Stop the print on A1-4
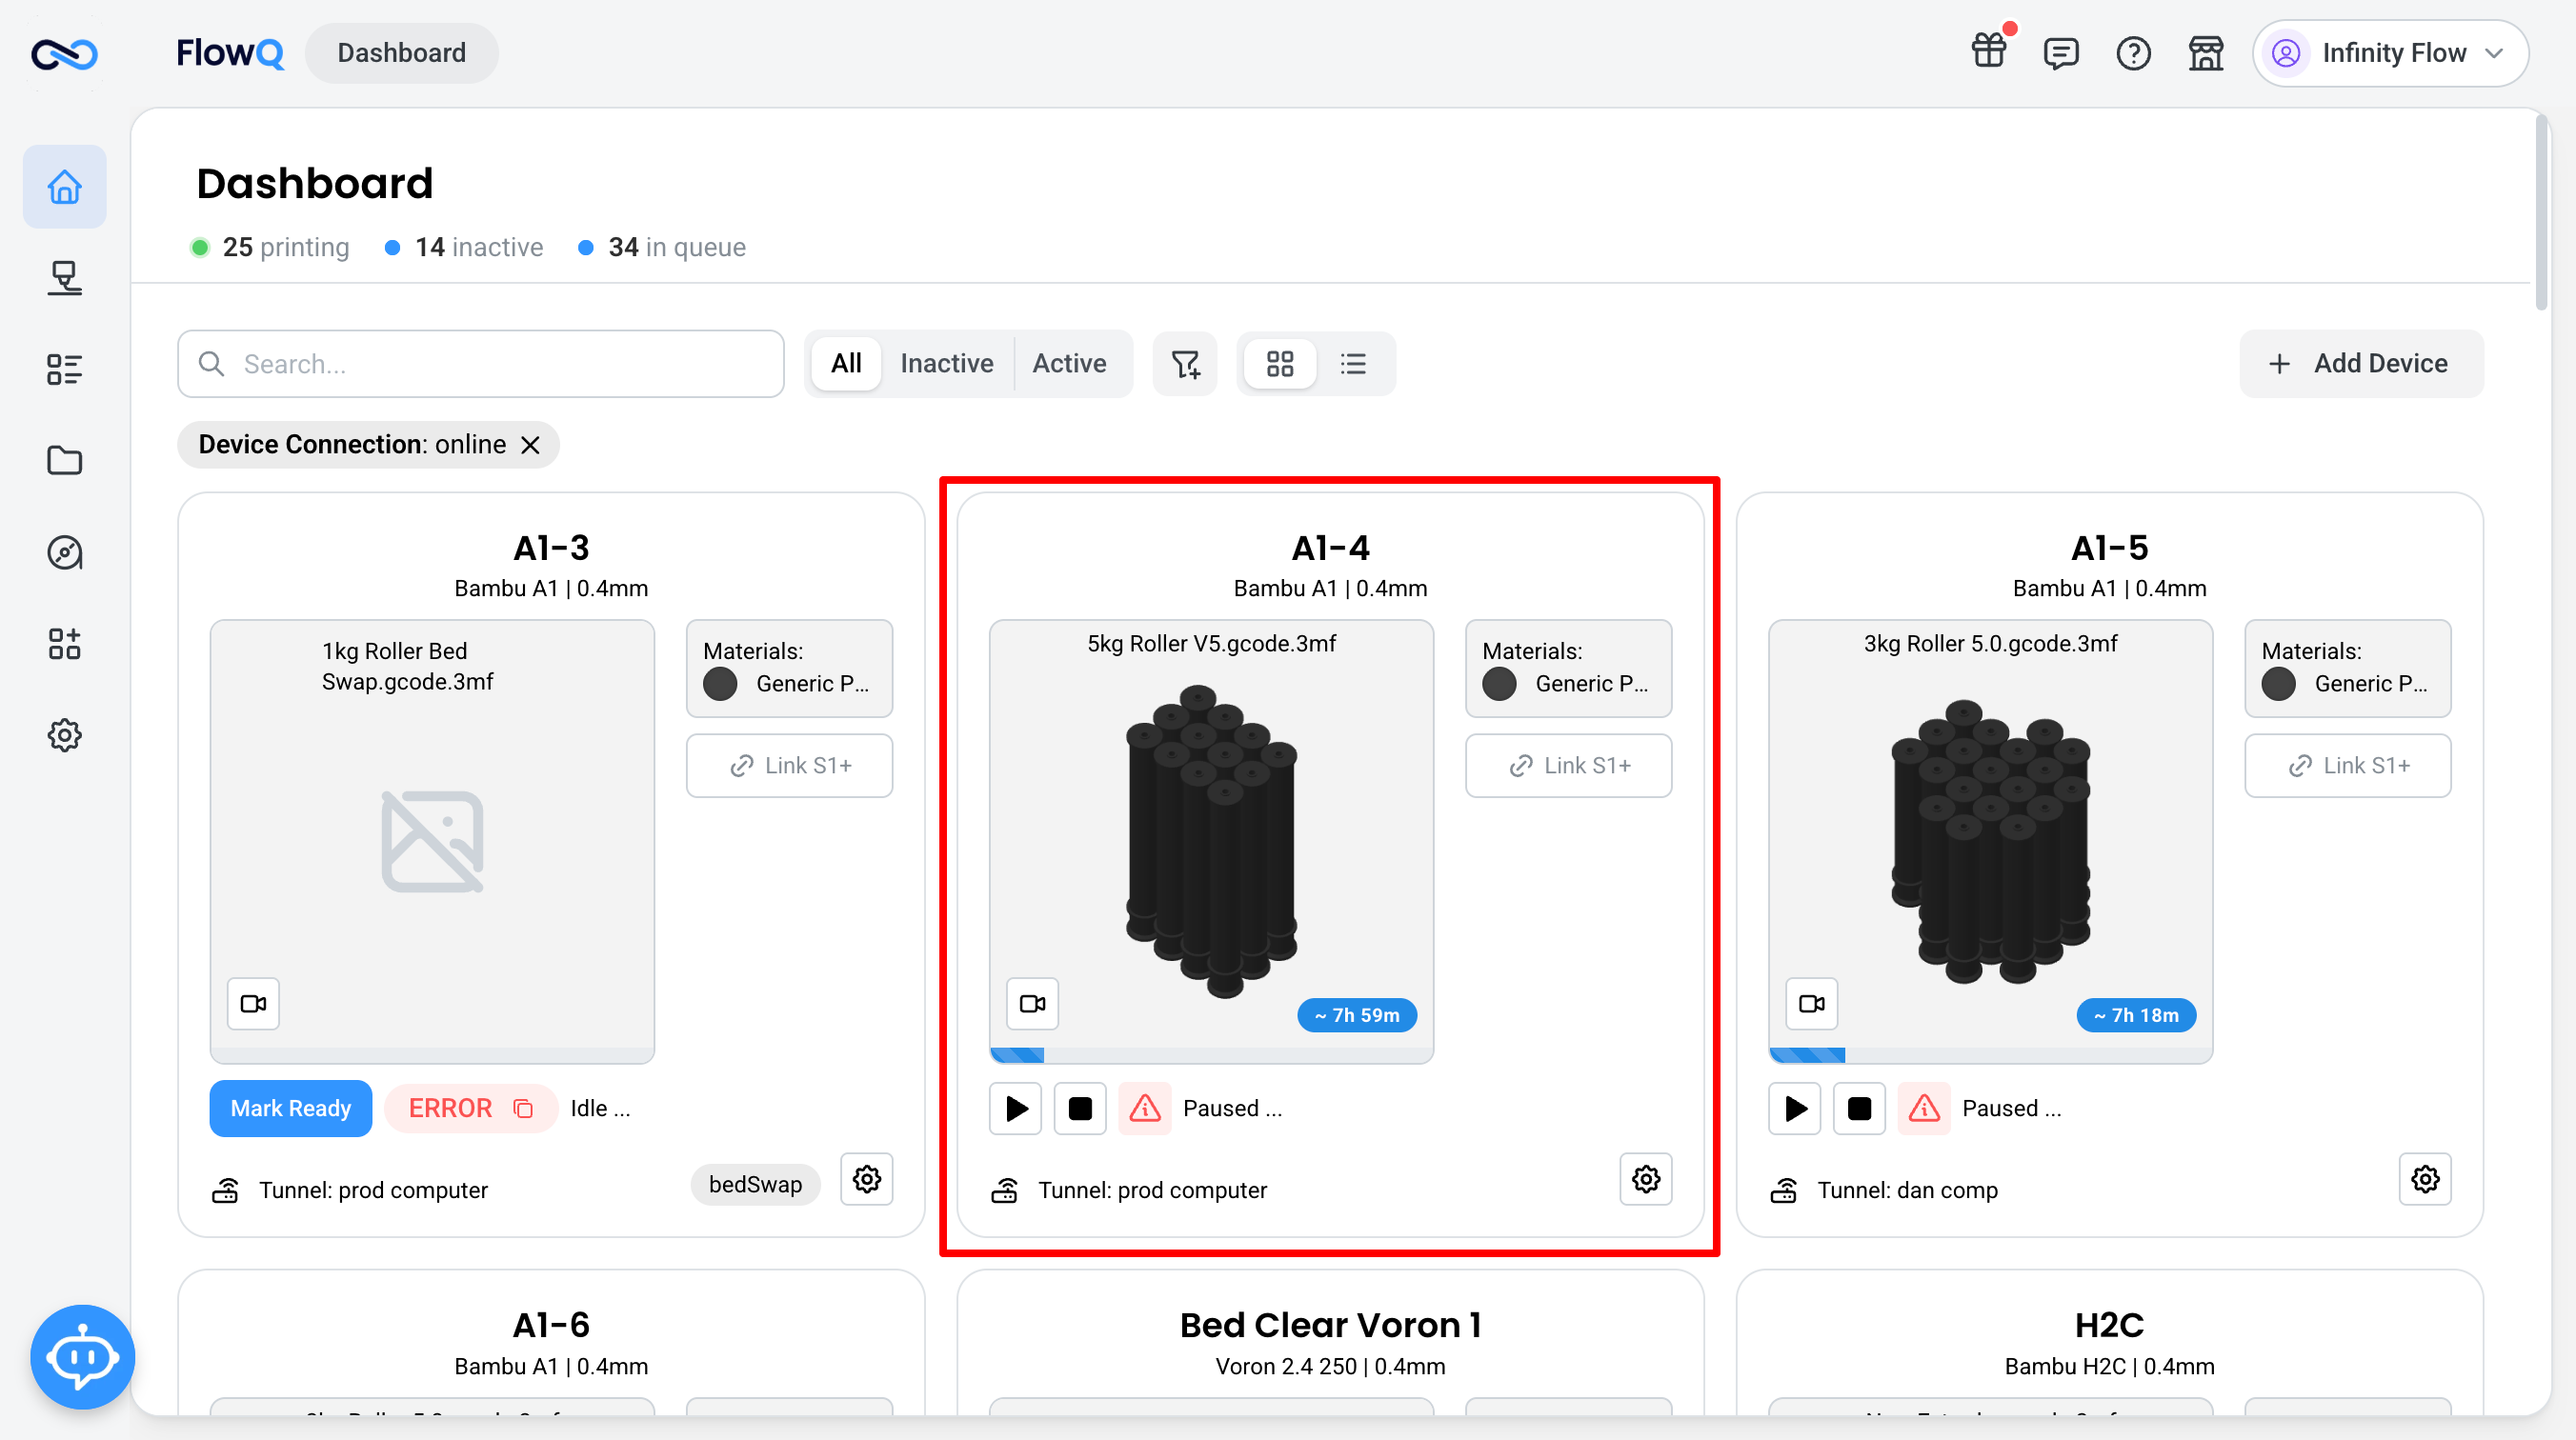Image resolution: width=2576 pixels, height=1440 pixels. [x=1080, y=1108]
